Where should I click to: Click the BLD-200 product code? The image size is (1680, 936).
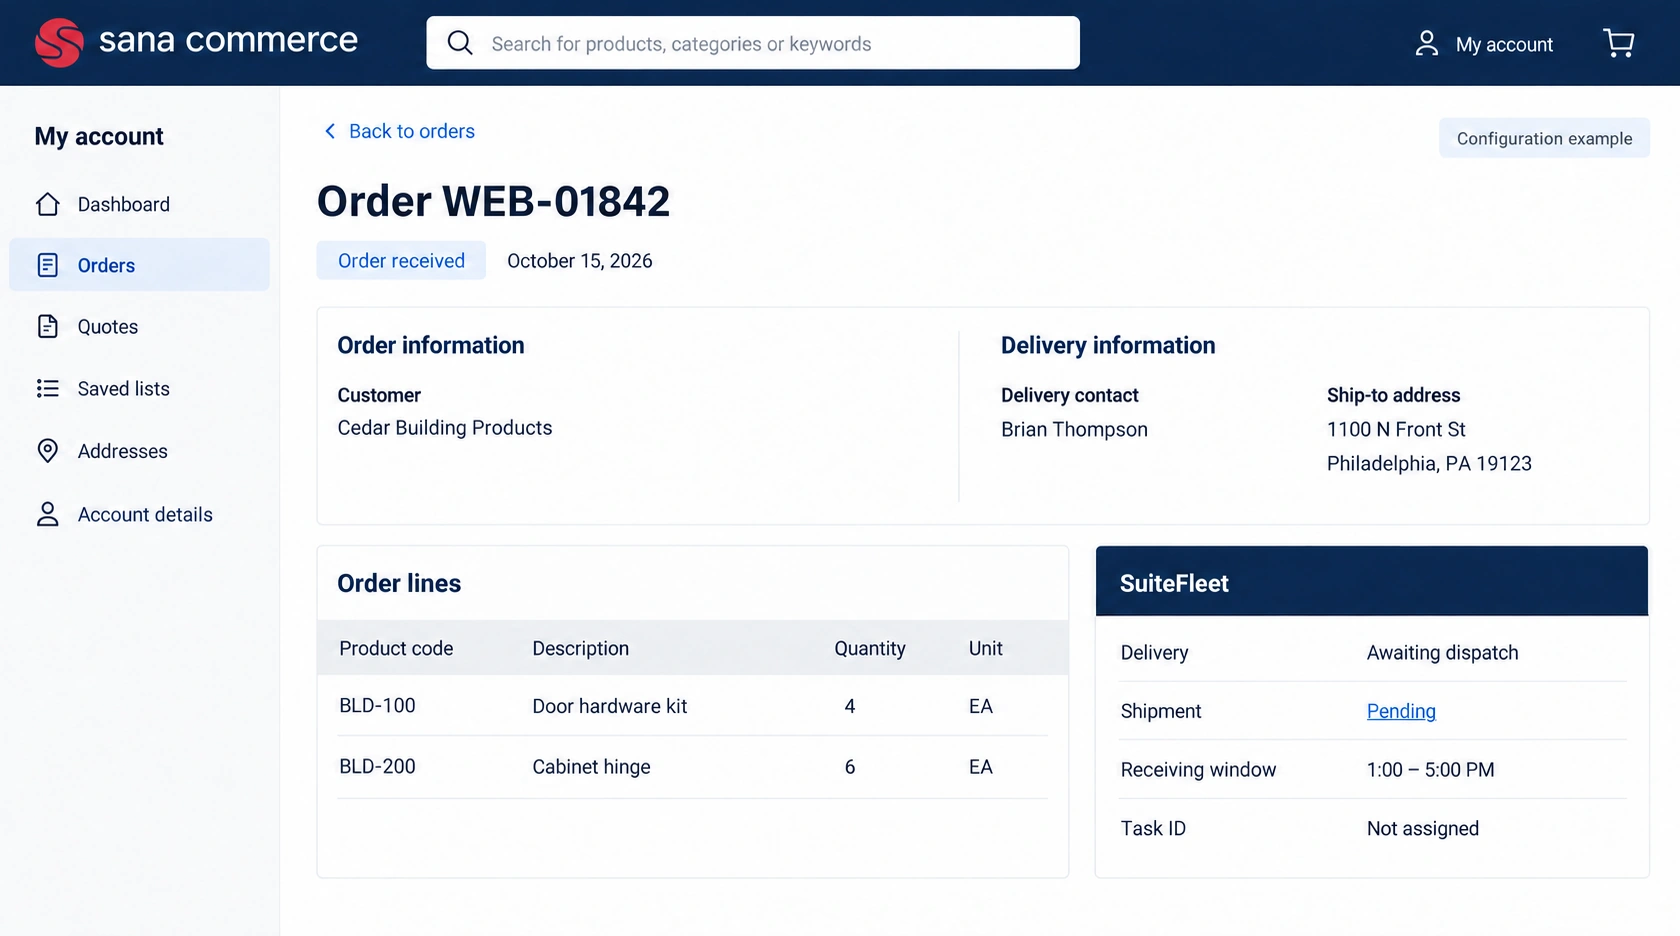pos(377,767)
